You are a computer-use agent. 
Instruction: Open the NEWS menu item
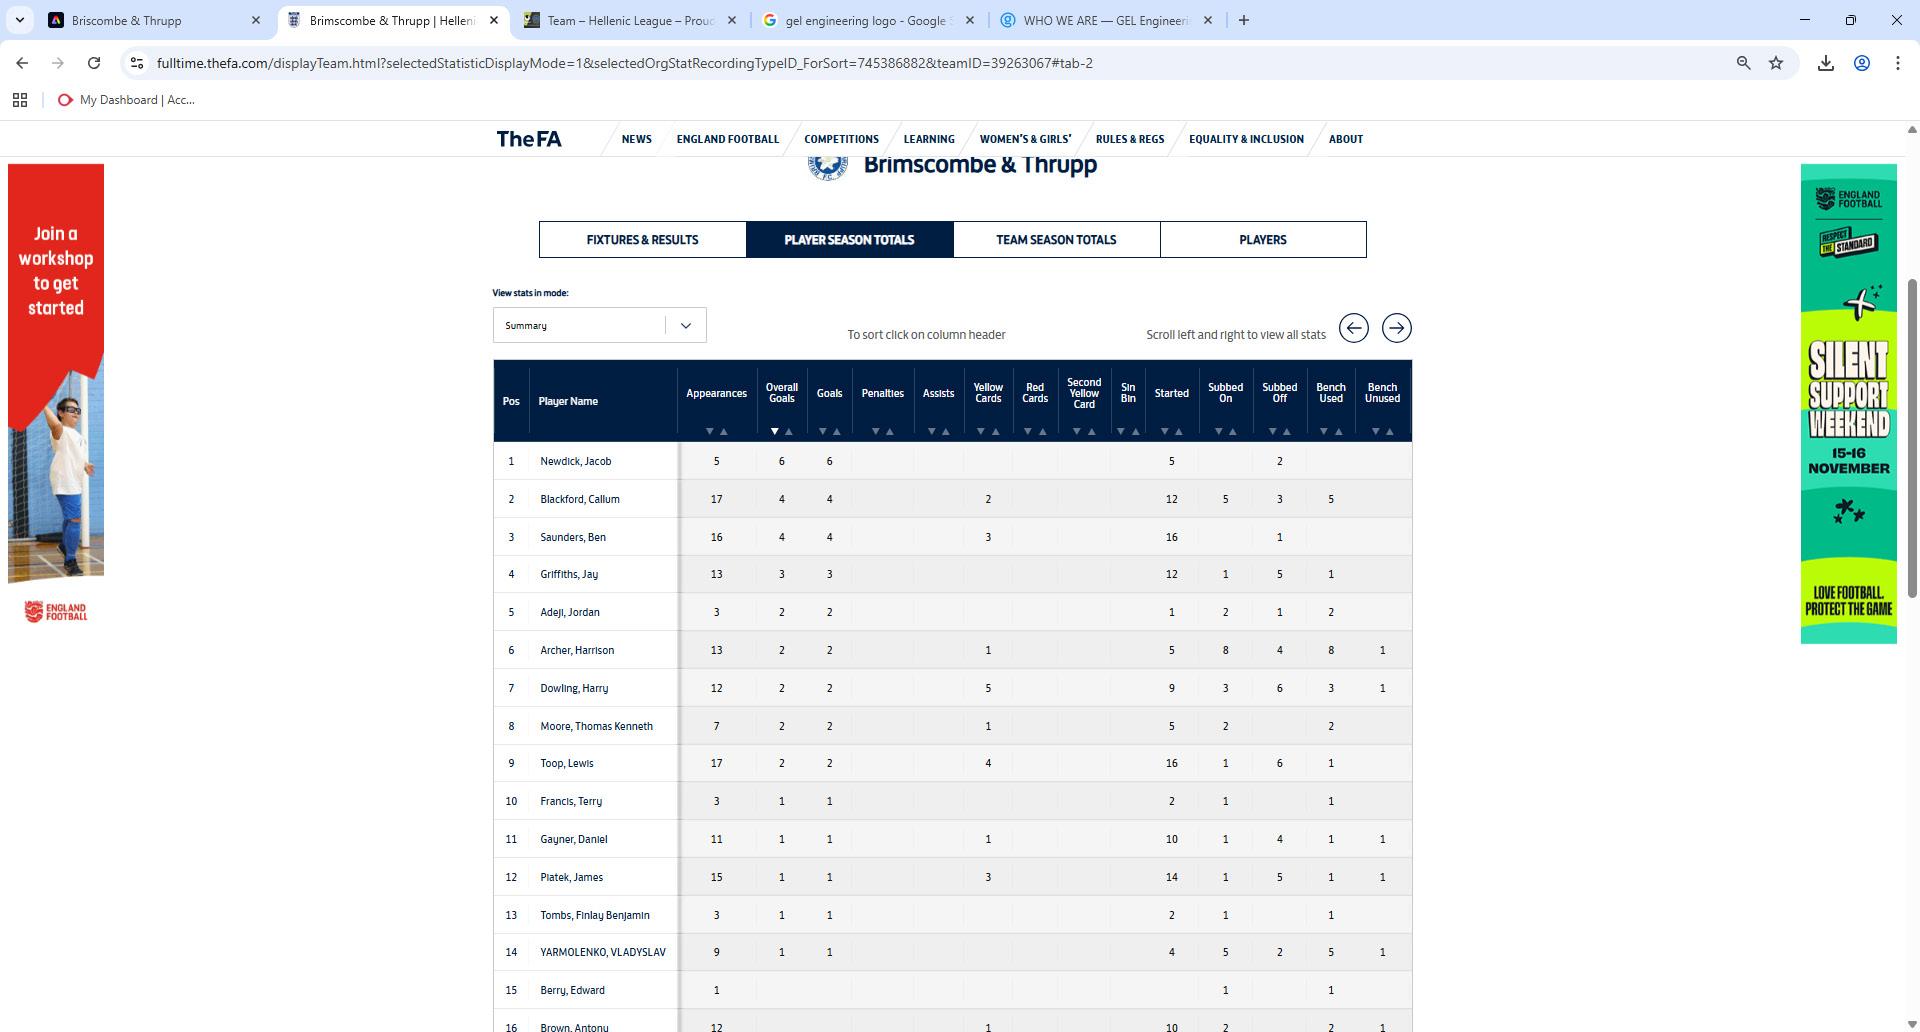tap(636, 139)
